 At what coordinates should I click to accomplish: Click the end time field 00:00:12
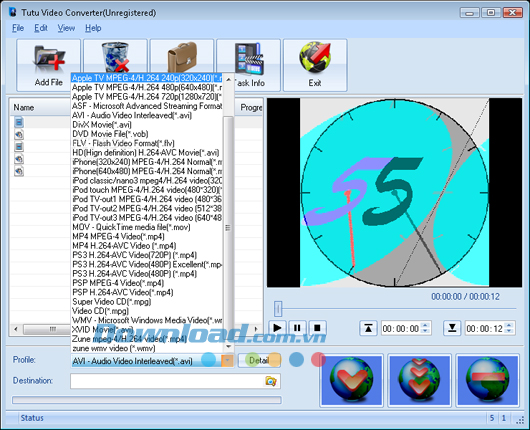(x=485, y=329)
